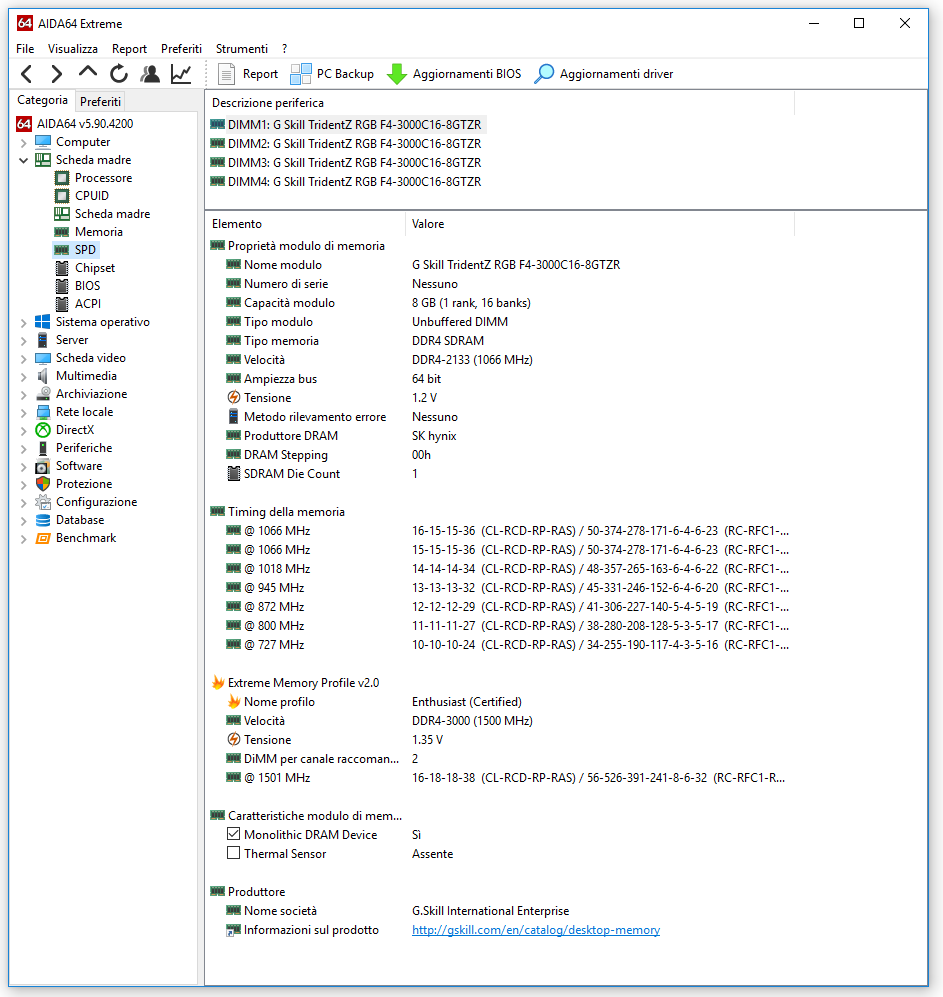This screenshot has height=997, width=943.
Task: Expand the Scheda video node
Action: click(x=24, y=359)
